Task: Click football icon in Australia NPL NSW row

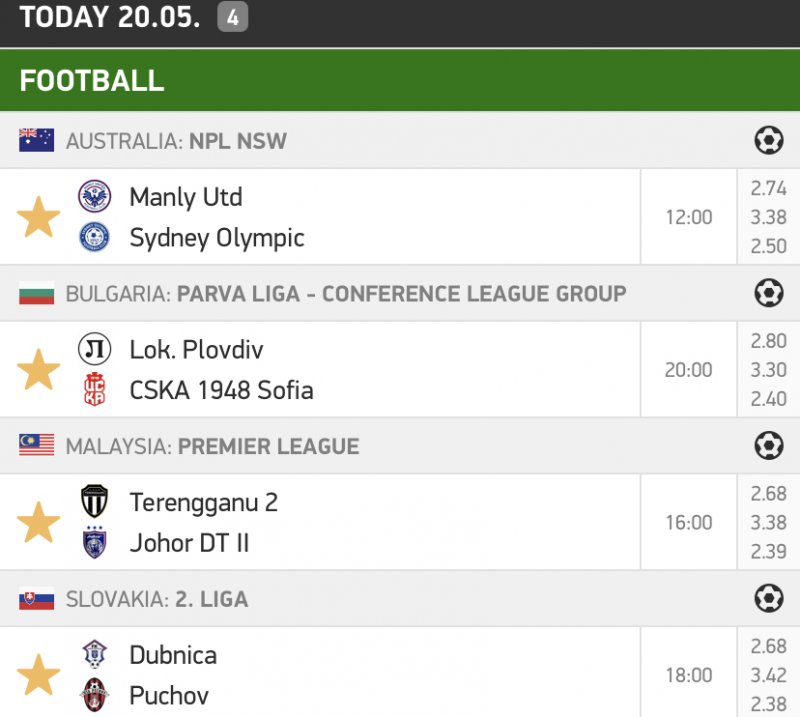Action: [x=768, y=141]
